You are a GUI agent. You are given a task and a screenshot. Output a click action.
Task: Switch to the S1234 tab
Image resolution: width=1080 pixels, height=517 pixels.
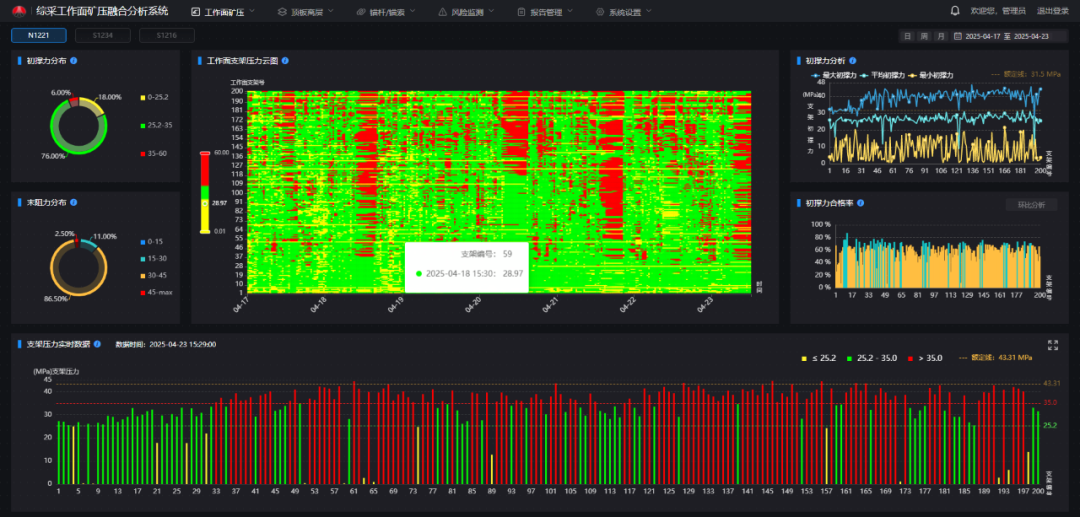coord(103,36)
